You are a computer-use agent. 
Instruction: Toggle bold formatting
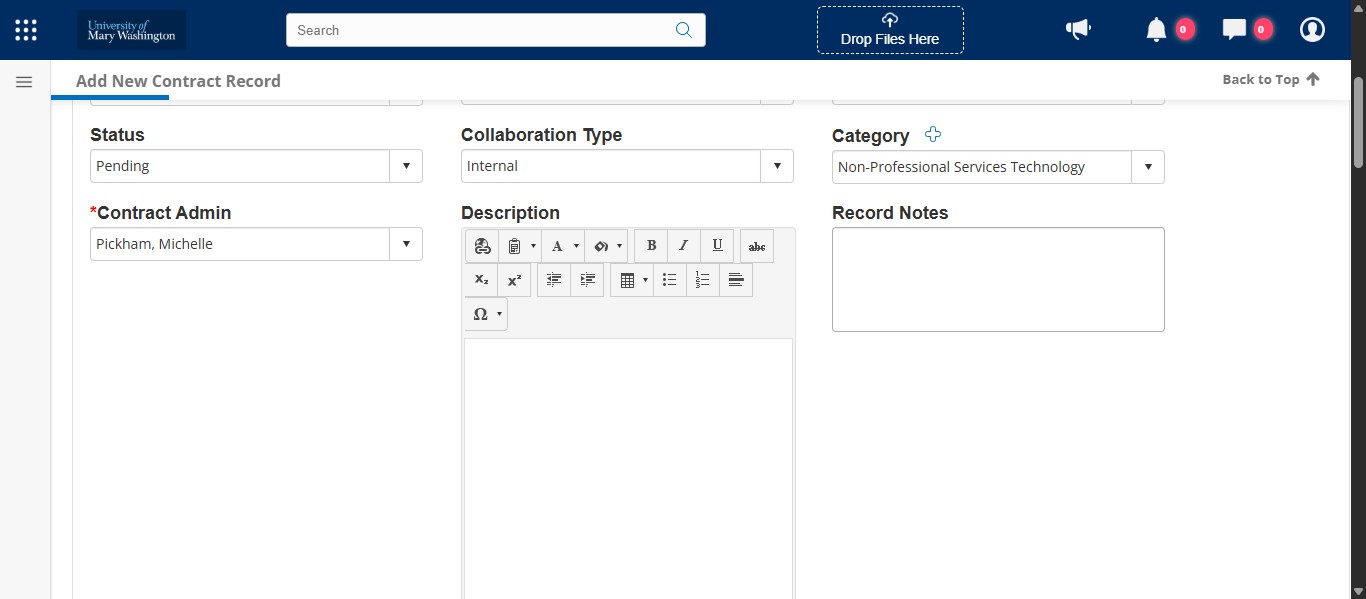tap(651, 245)
